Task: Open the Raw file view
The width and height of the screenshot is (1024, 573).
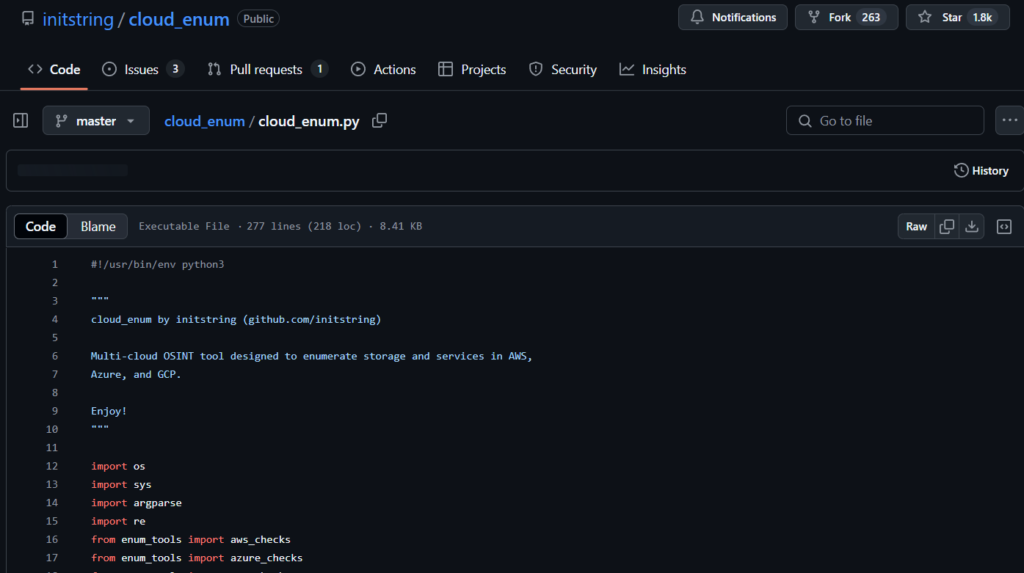Action: 916,226
